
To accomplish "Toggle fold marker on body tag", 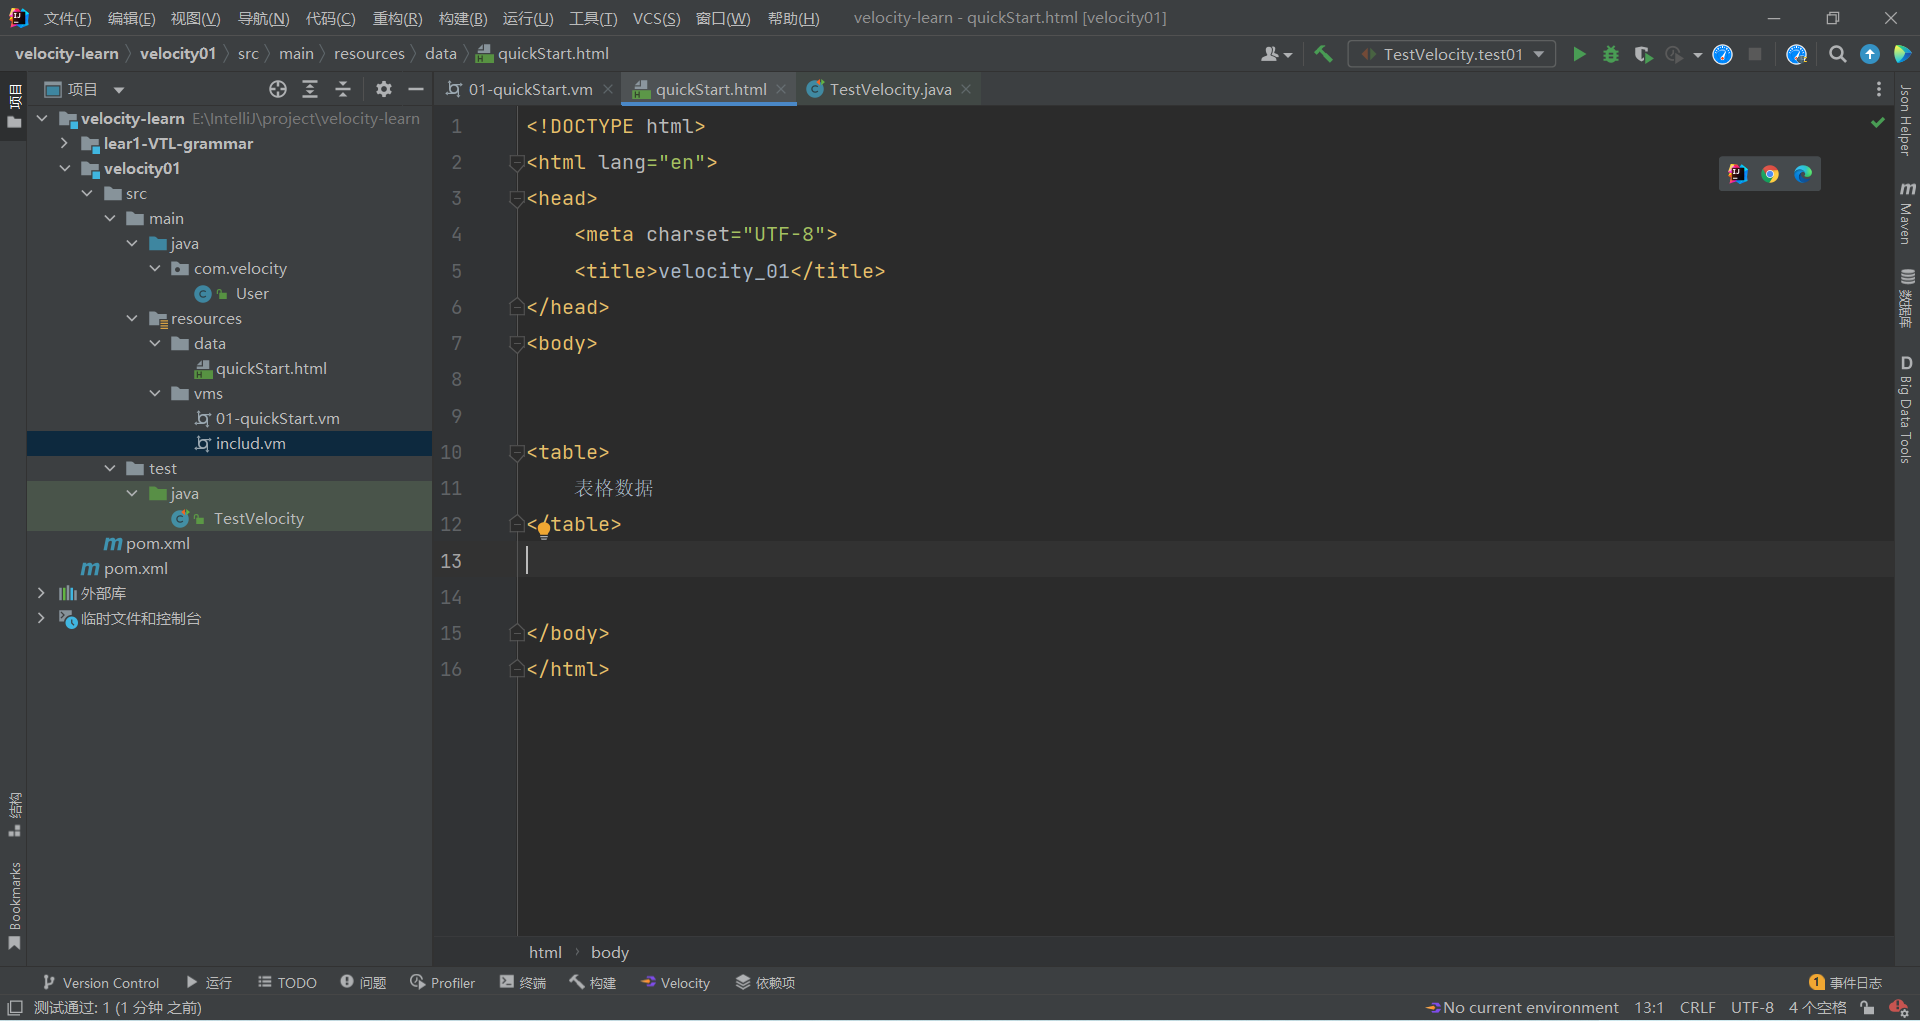I will pos(516,343).
